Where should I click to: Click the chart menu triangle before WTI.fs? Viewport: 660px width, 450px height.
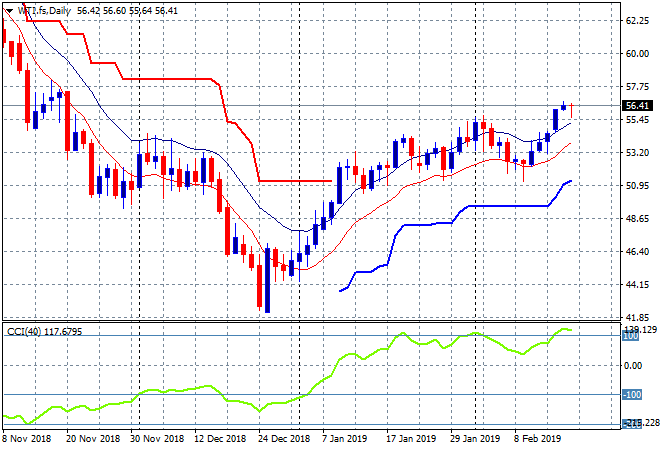click(x=10, y=11)
